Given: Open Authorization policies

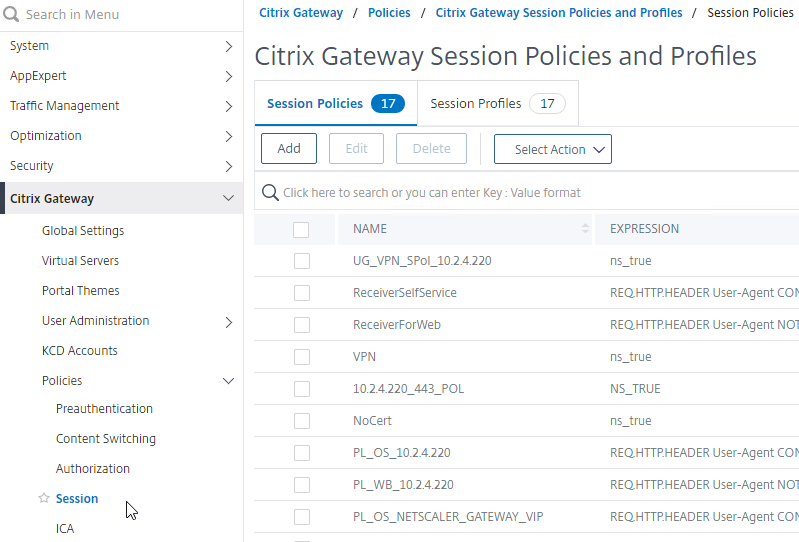Looking at the screenshot, I should click(x=93, y=469).
